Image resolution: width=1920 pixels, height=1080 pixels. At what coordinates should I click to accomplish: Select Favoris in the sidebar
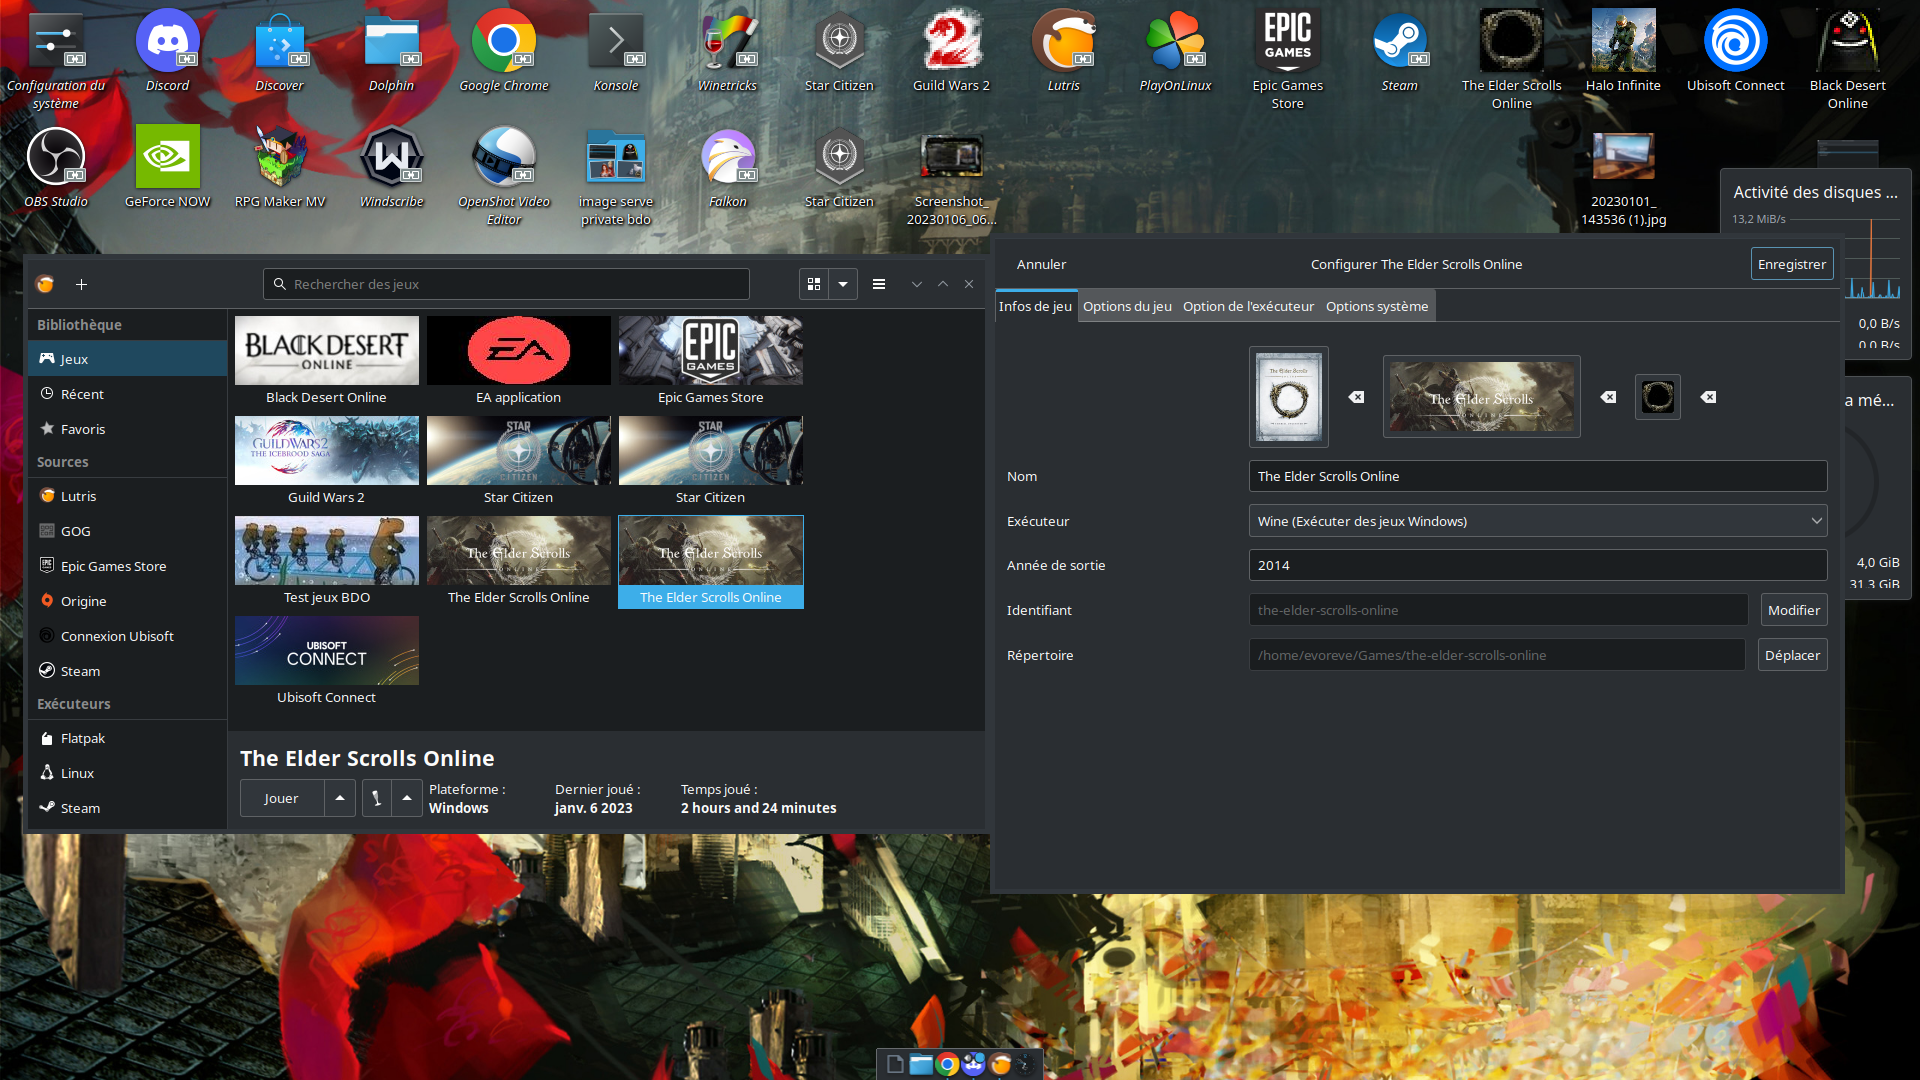[127, 429]
